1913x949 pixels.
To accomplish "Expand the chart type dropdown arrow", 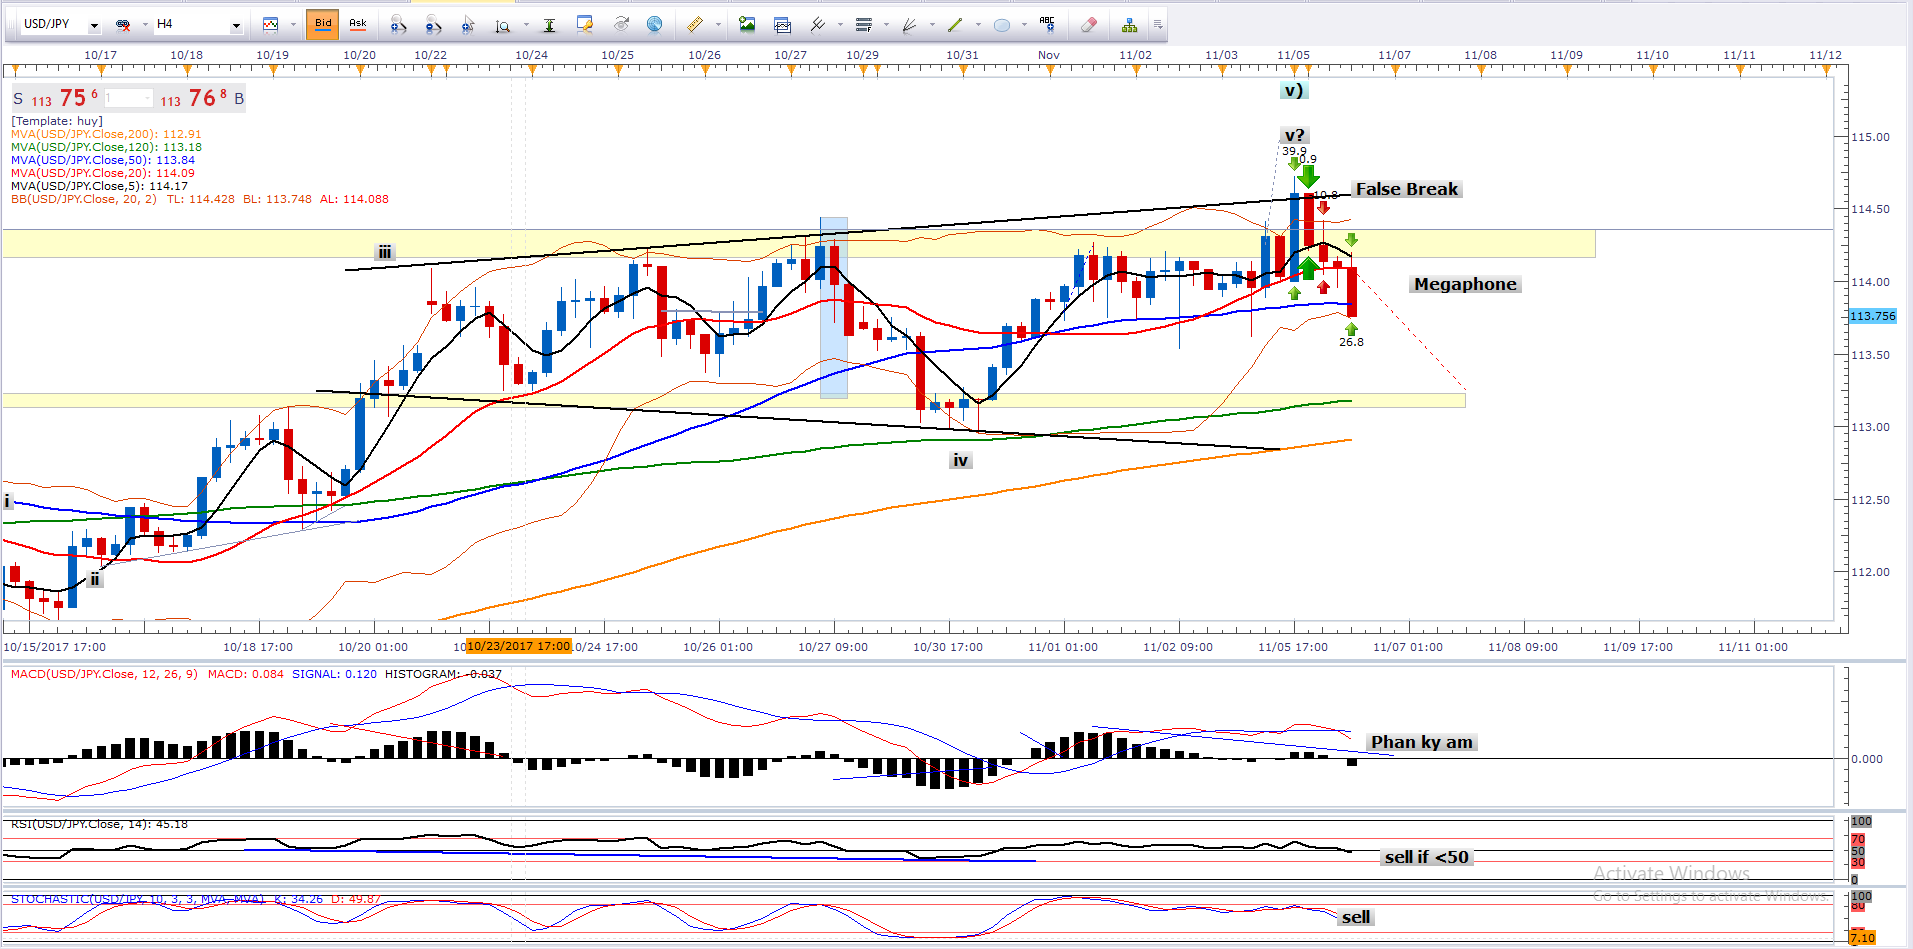I will pos(292,25).
